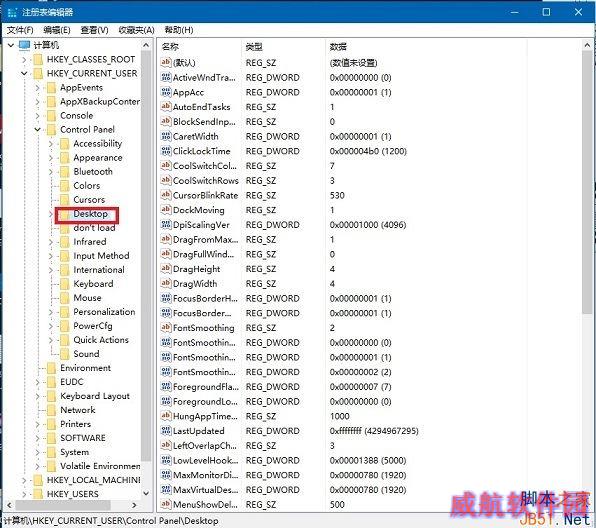This screenshot has height=528, width=596.
Task: Open the 收藏夹(A) favorites menu
Action: point(136,30)
